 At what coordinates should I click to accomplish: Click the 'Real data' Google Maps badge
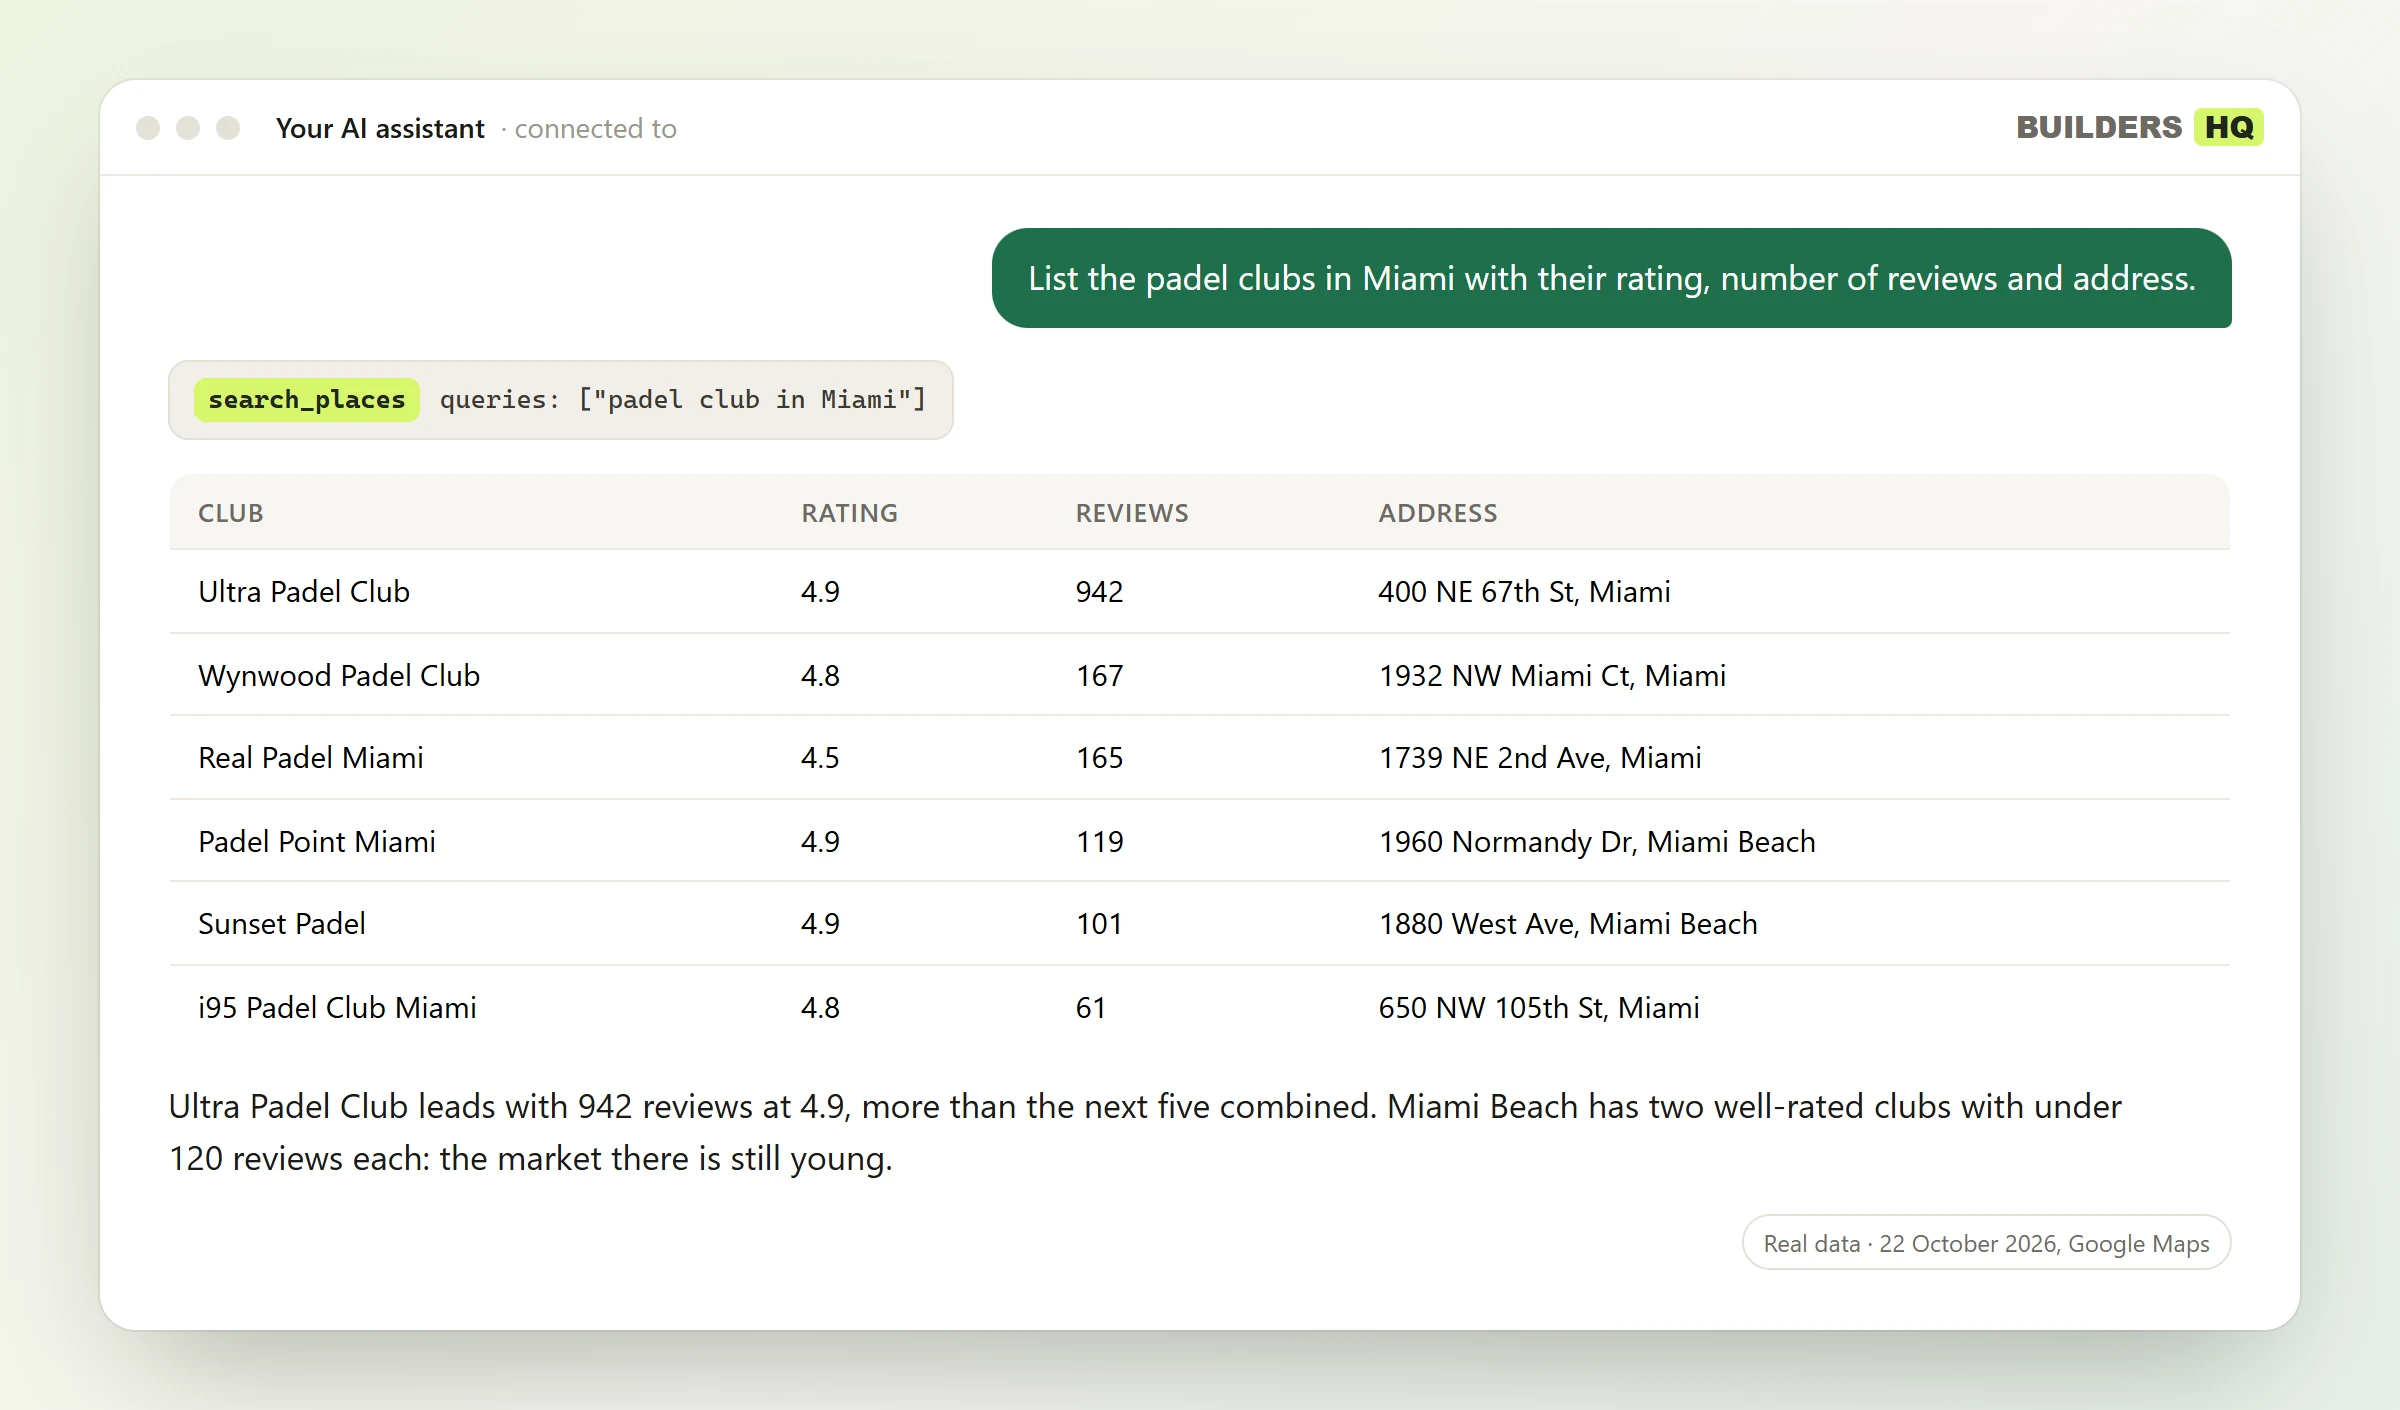click(1986, 1243)
